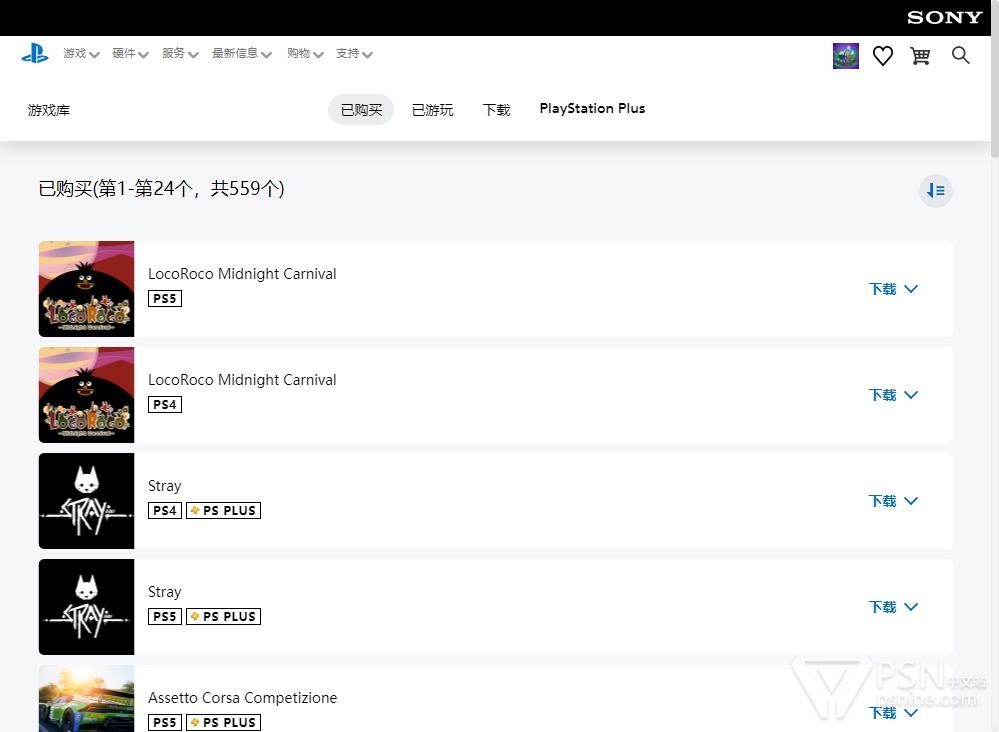Expand 下载 for LocoRoco Midnight Carnival PS4
The height and width of the screenshot is (732, 999).
[893, 395]
